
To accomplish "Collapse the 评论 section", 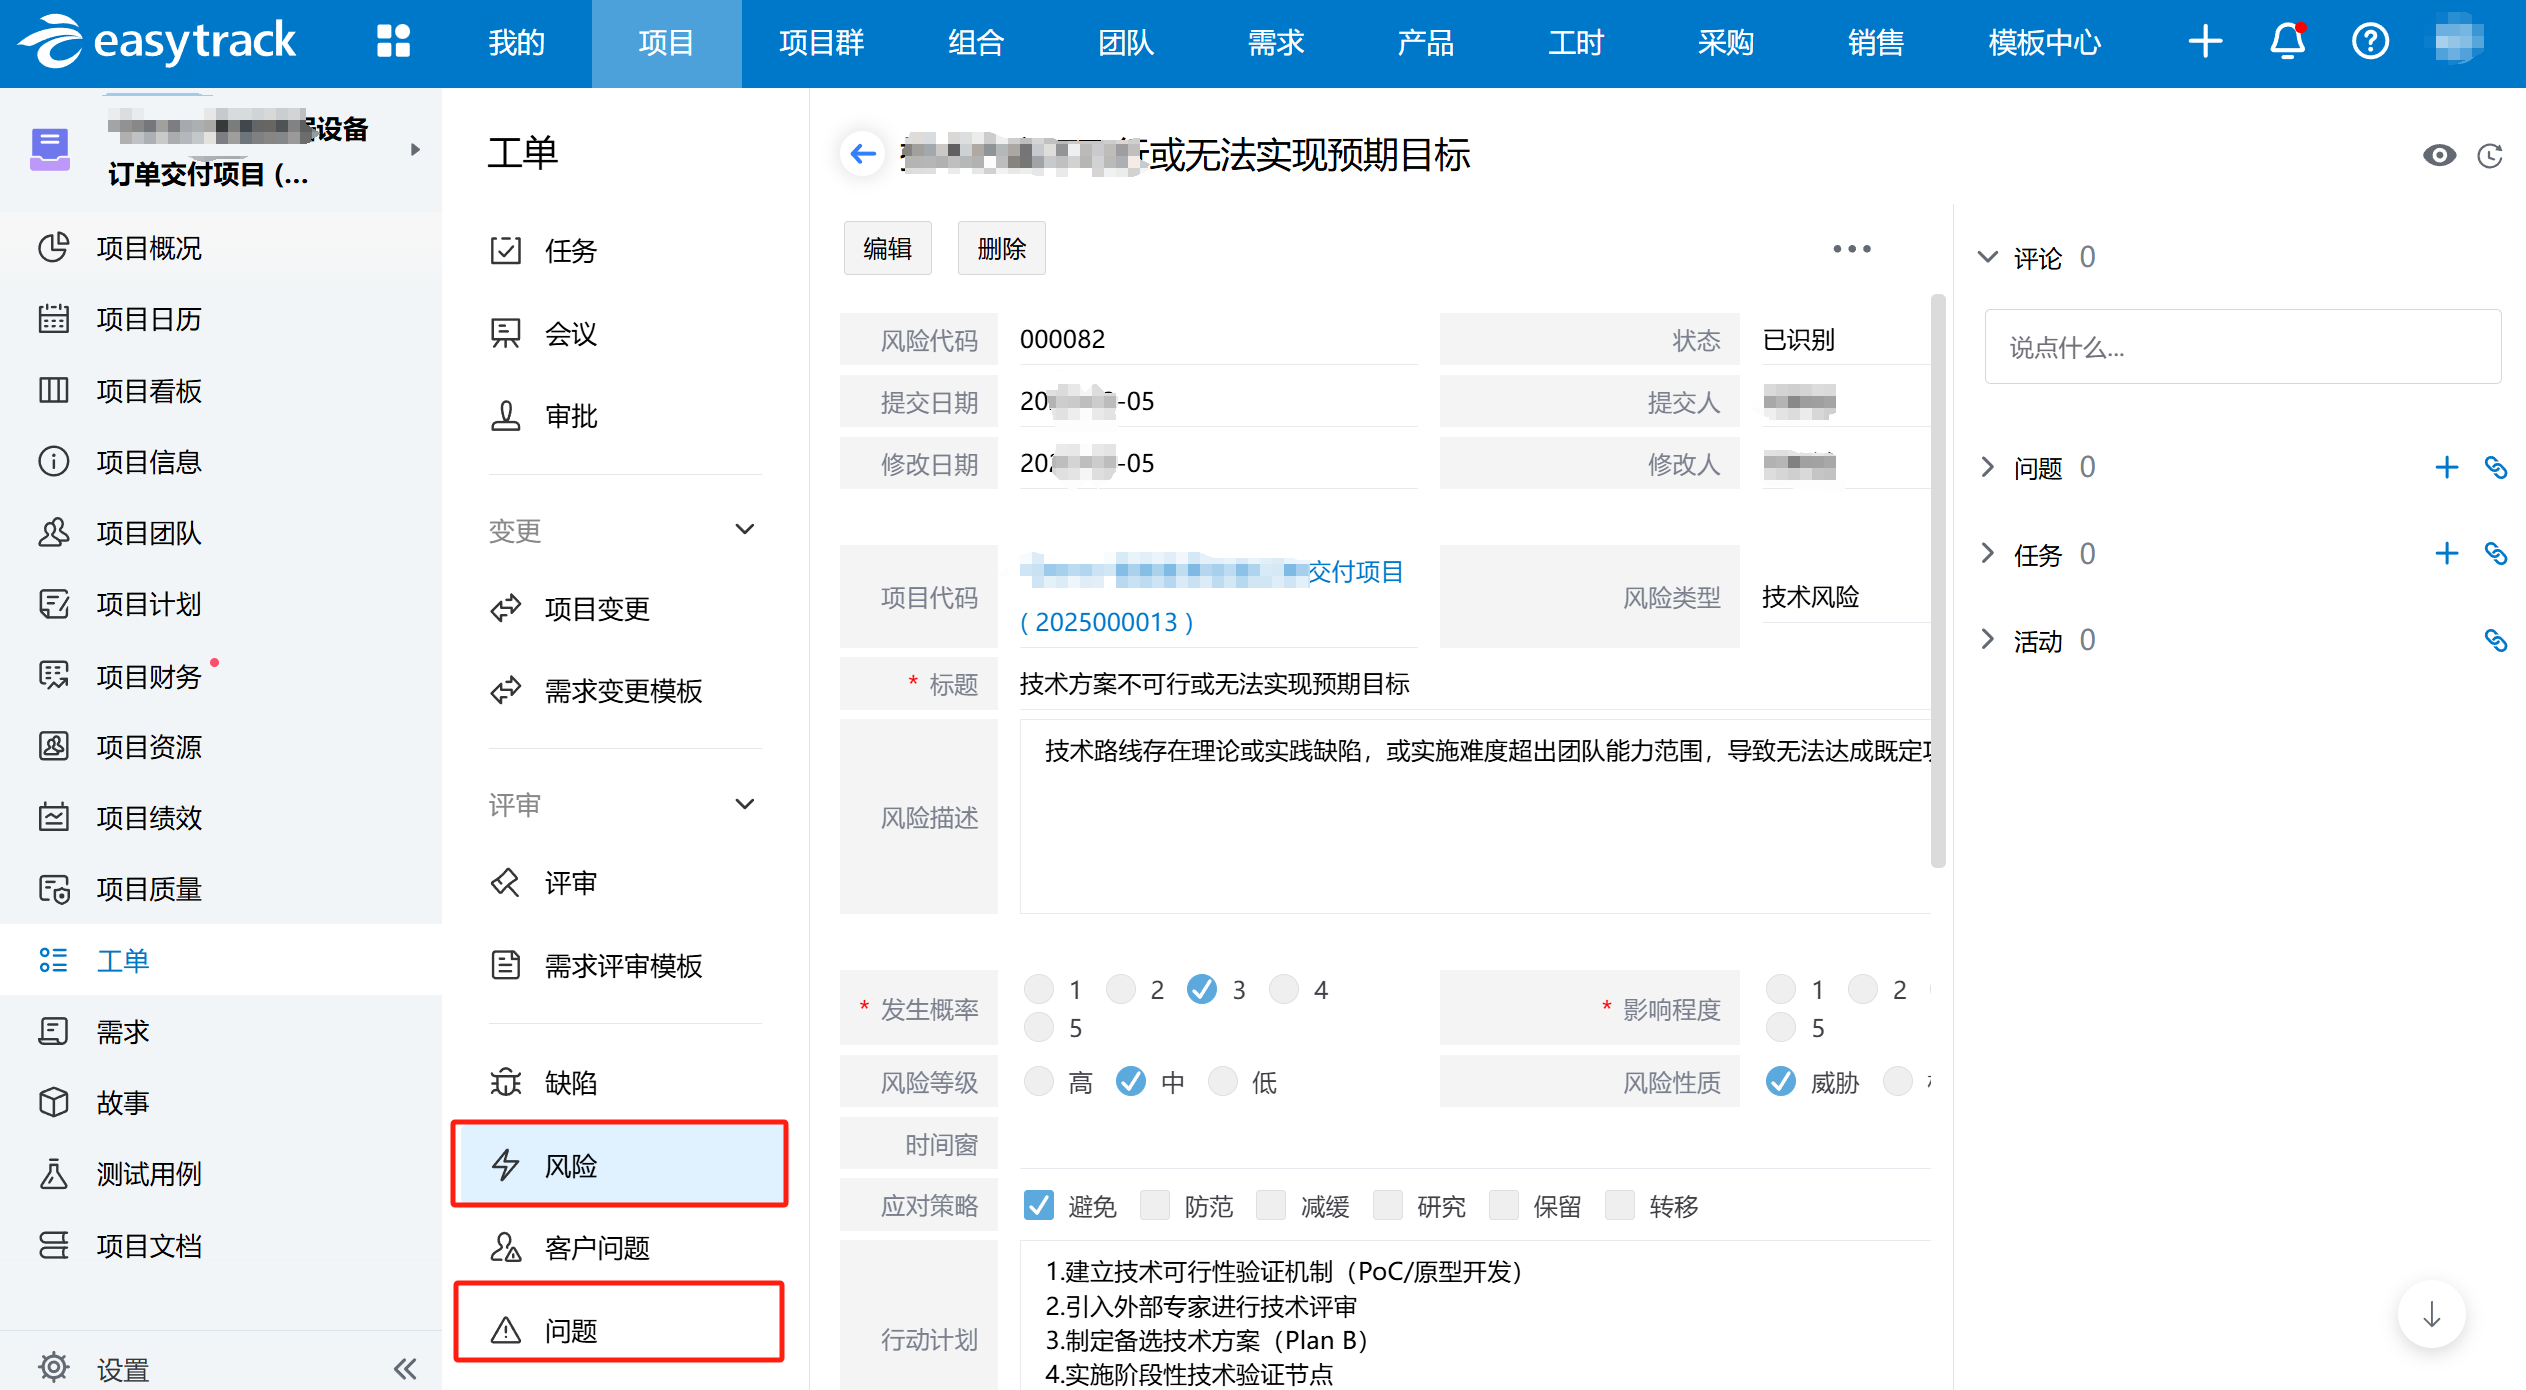I will coord(1988,258).
